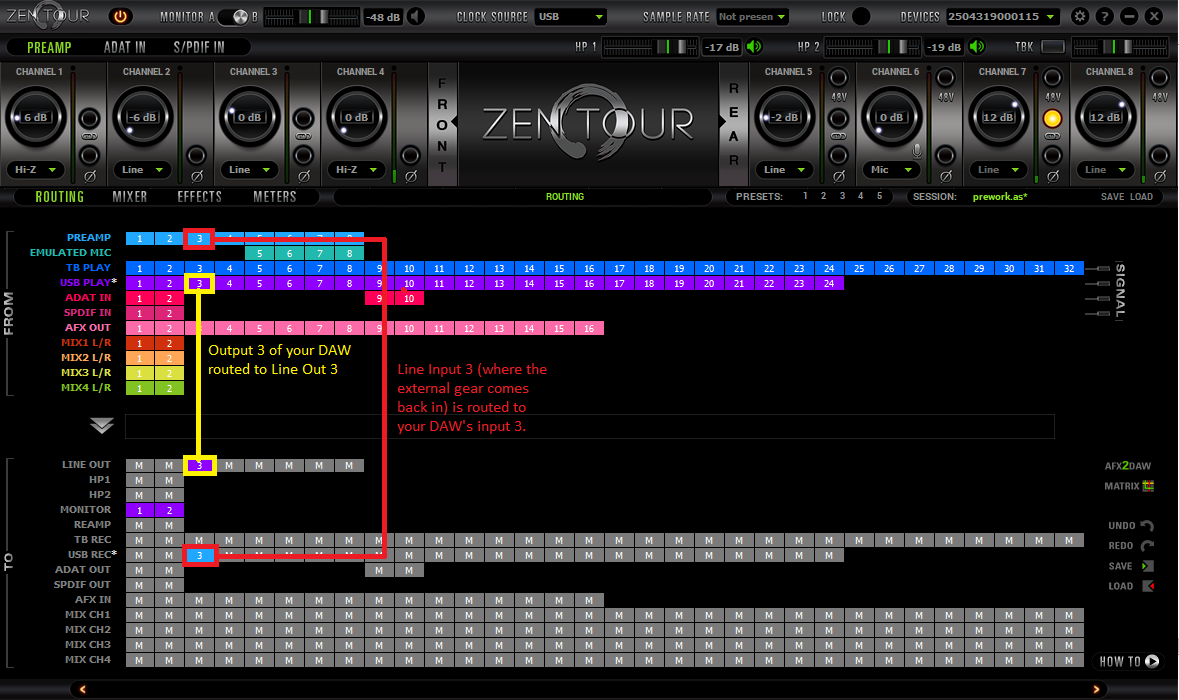This screenshot has width=1179, height=700.
Task: Open the Clock Source USB dropdown
Action: pos(571,17)
